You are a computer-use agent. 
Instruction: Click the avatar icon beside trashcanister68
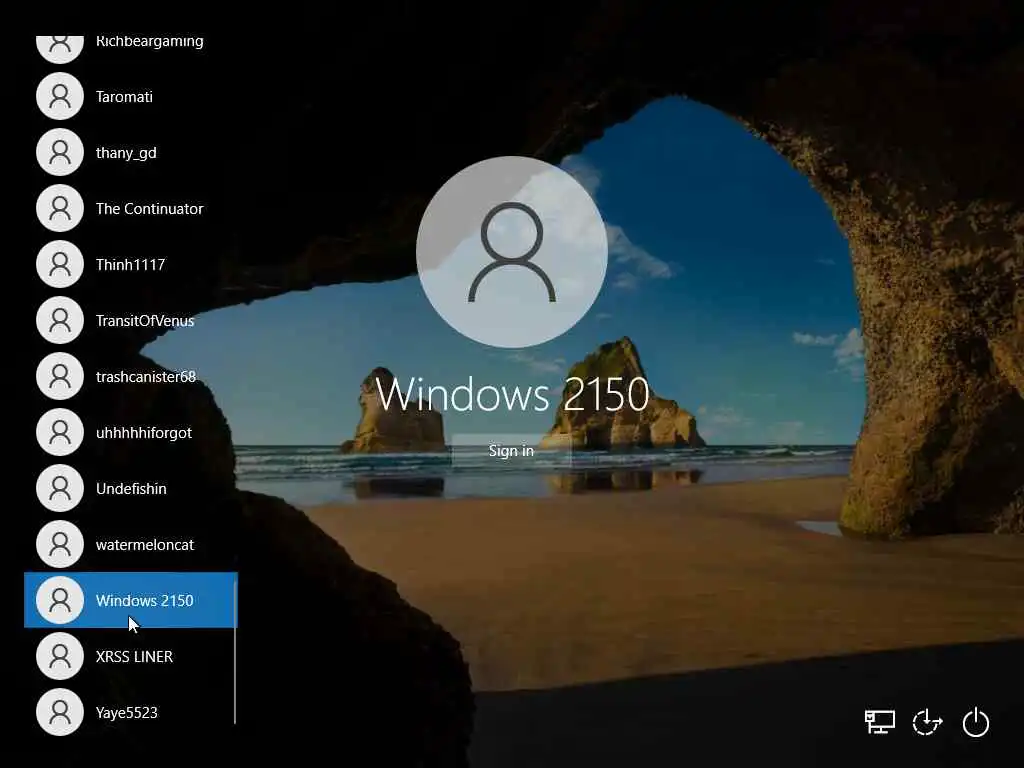[x=59, y=376]
